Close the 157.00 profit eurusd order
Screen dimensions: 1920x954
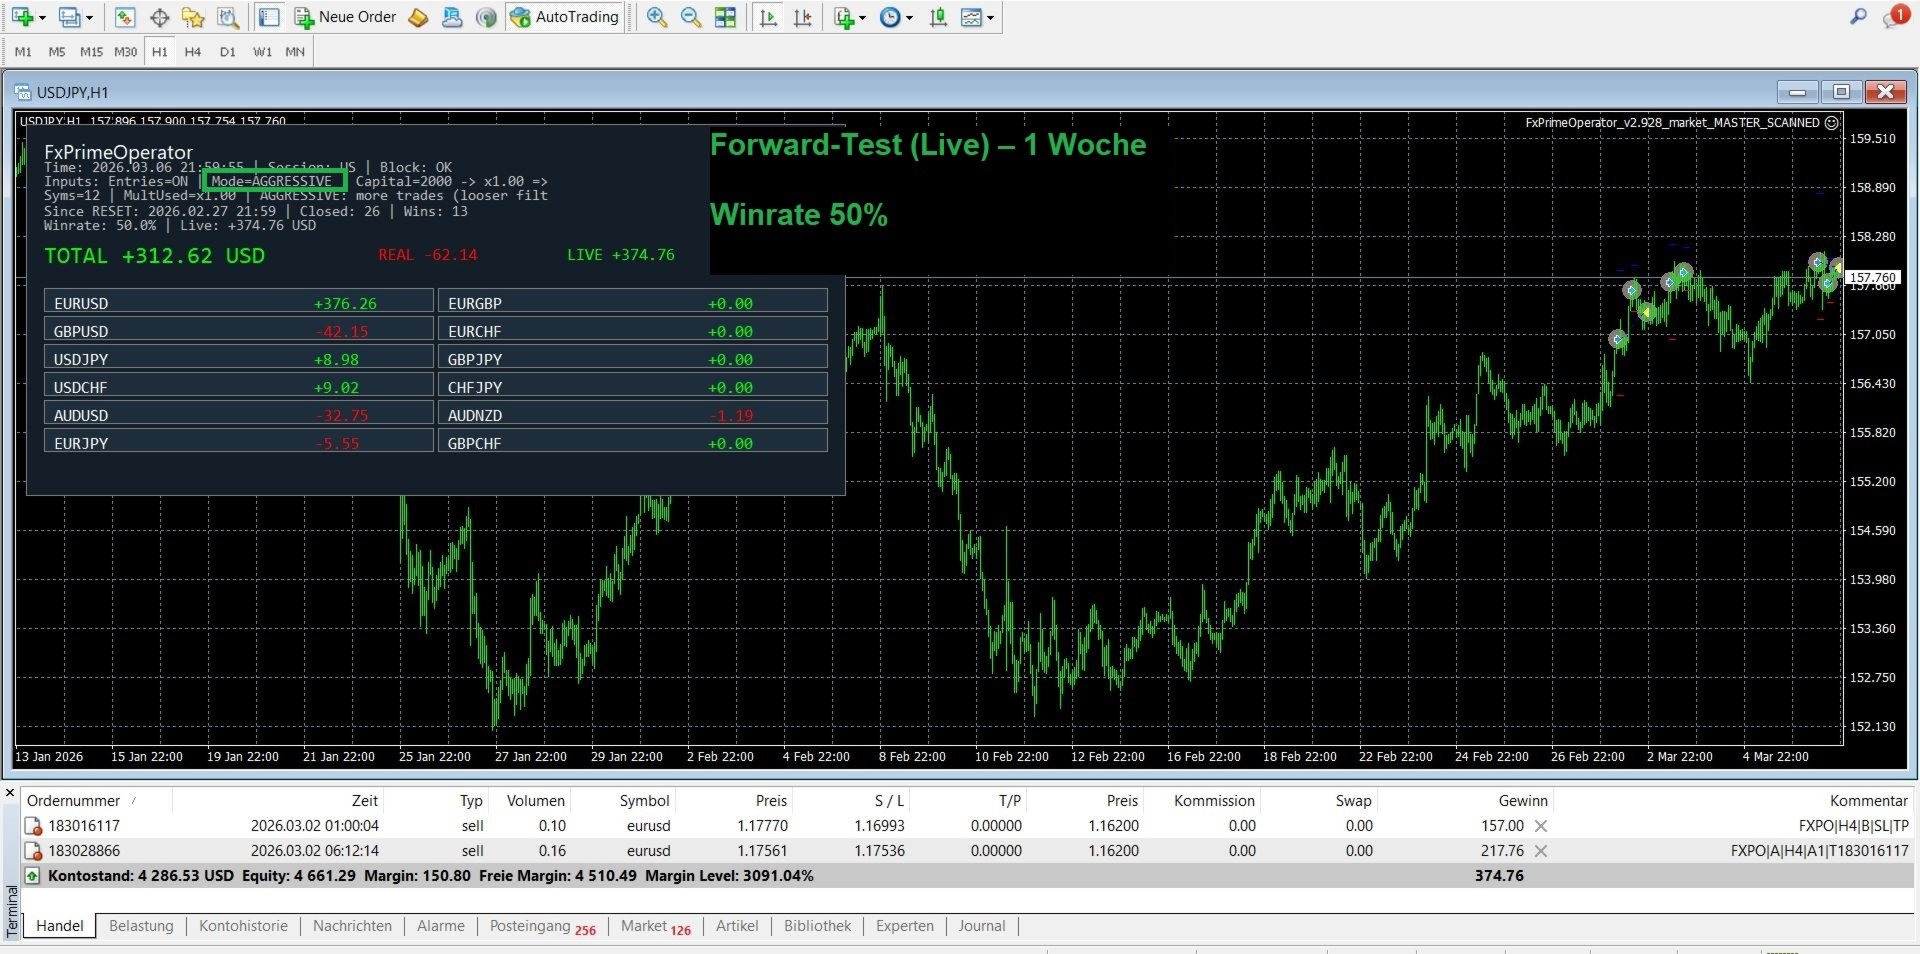tap(1541, 826)
